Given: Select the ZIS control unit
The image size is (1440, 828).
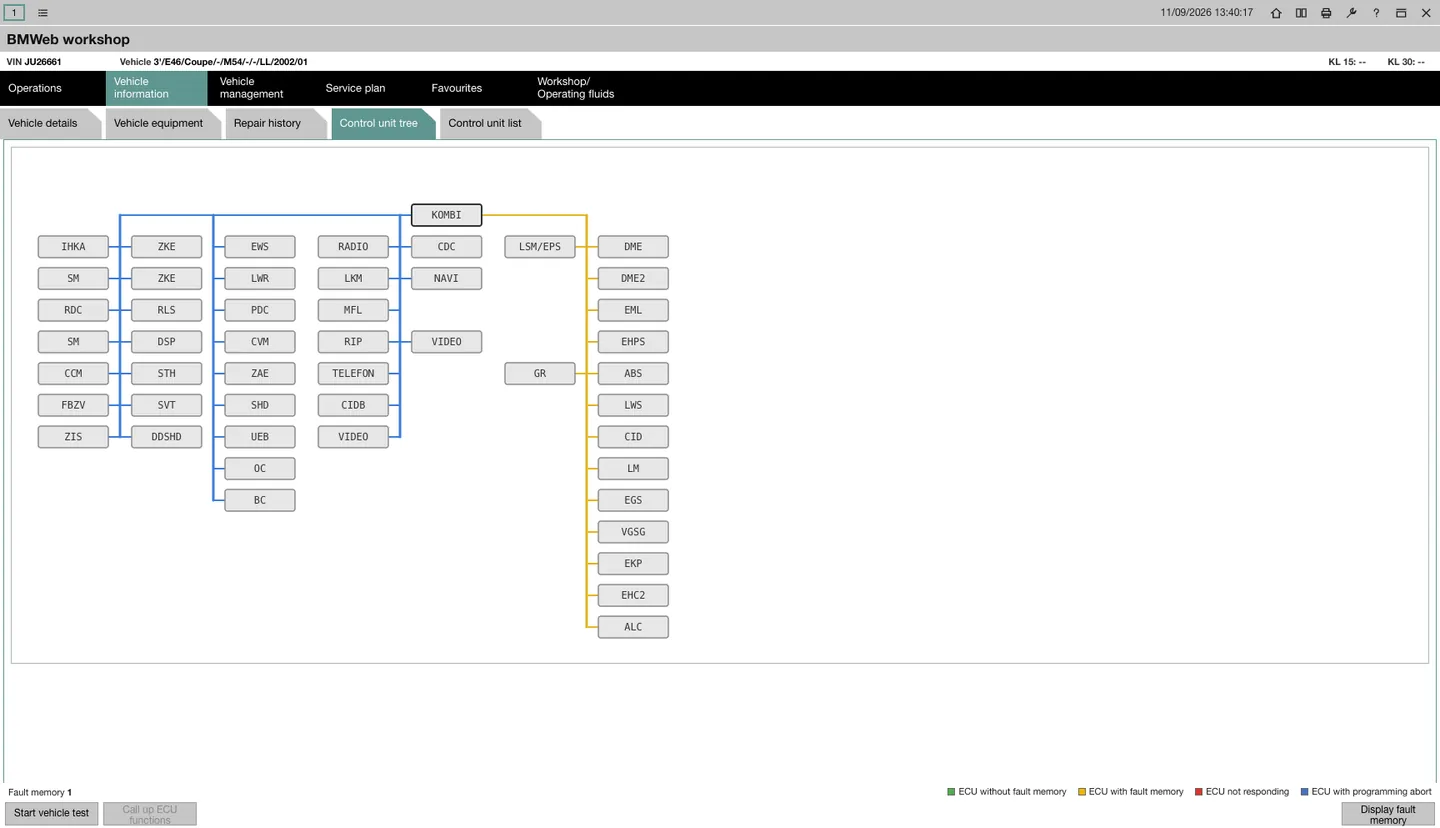Looking at the screenshot, I should pos(73,437).
